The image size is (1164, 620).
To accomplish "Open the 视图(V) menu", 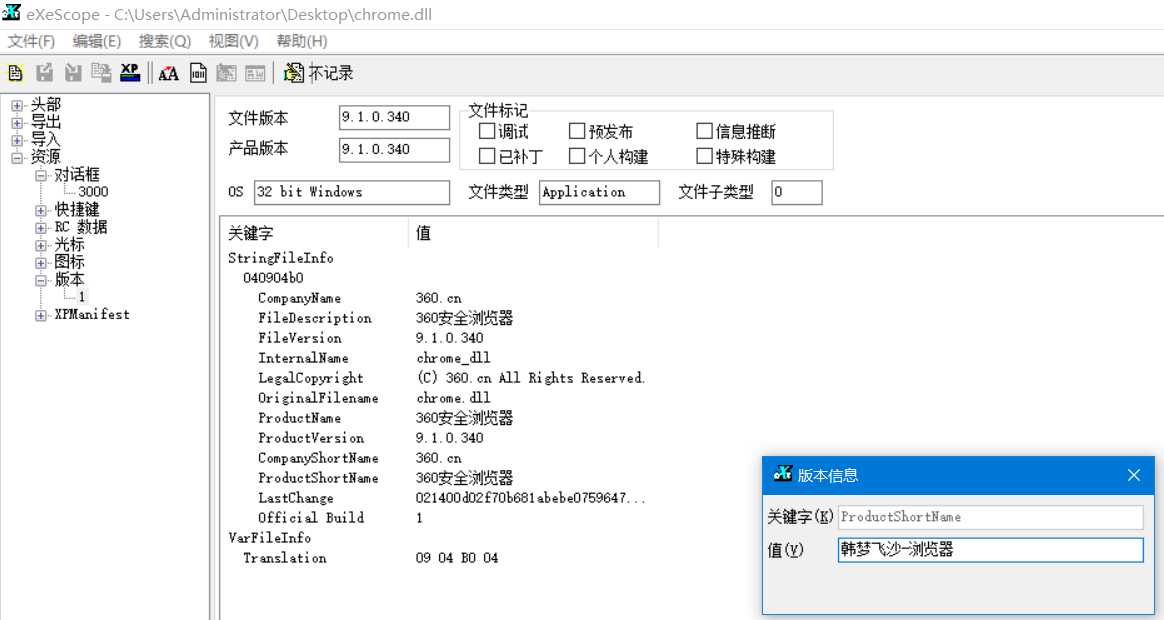I will 233,41.
